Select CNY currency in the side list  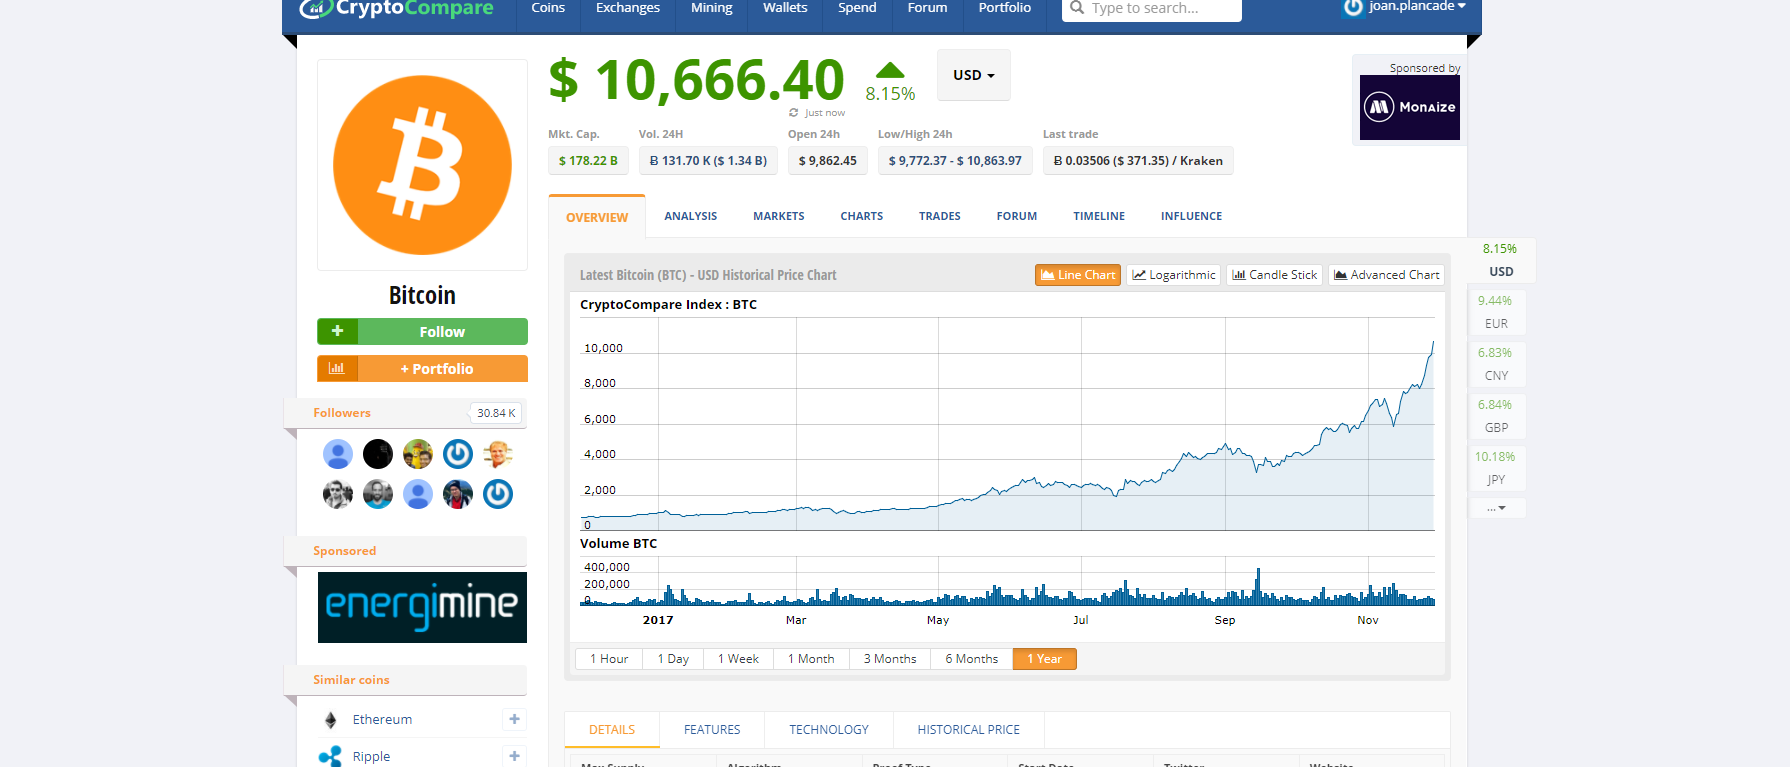(x=1496, y=364)
